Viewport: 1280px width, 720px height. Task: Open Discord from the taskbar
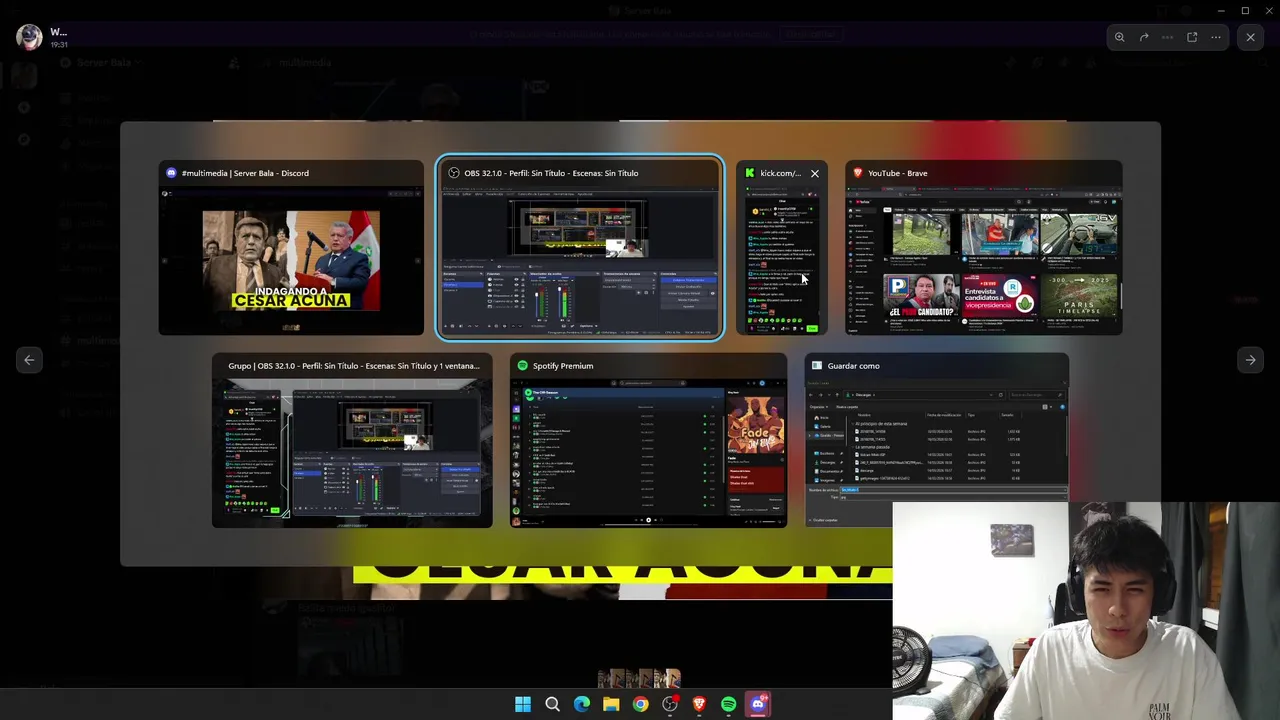point(758,704)
